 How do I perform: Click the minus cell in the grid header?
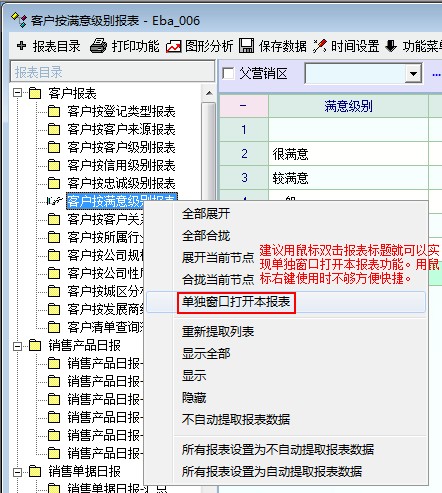[x=244, y=106]
